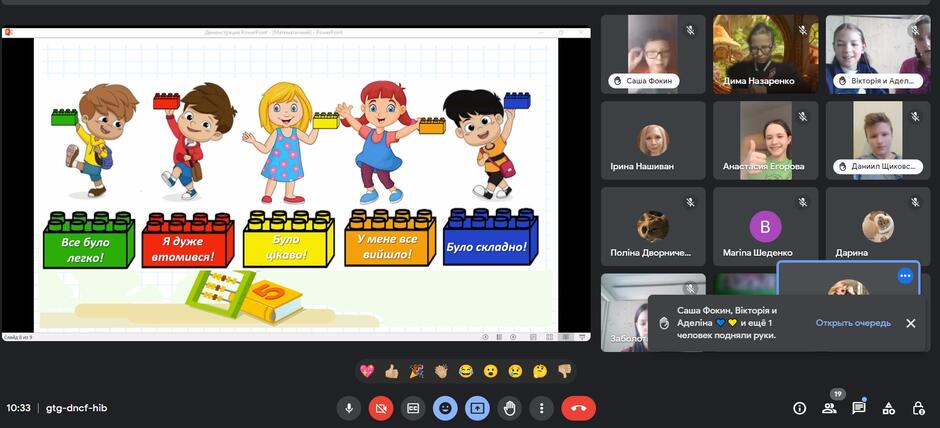Open the activities panel

[888, 408]
